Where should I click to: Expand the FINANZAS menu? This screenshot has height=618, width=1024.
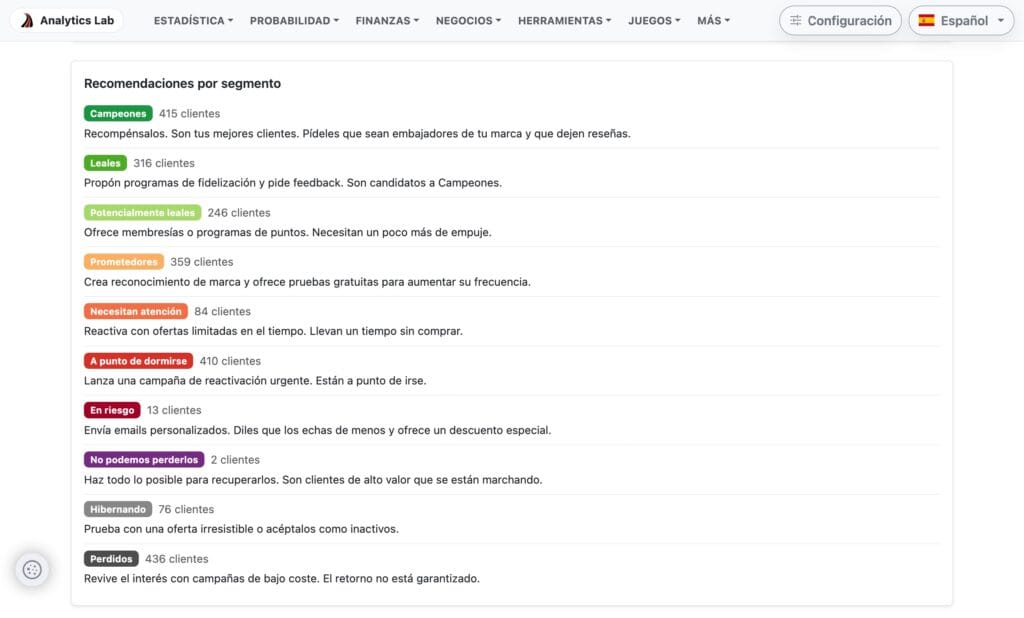(x=387, y=20)
